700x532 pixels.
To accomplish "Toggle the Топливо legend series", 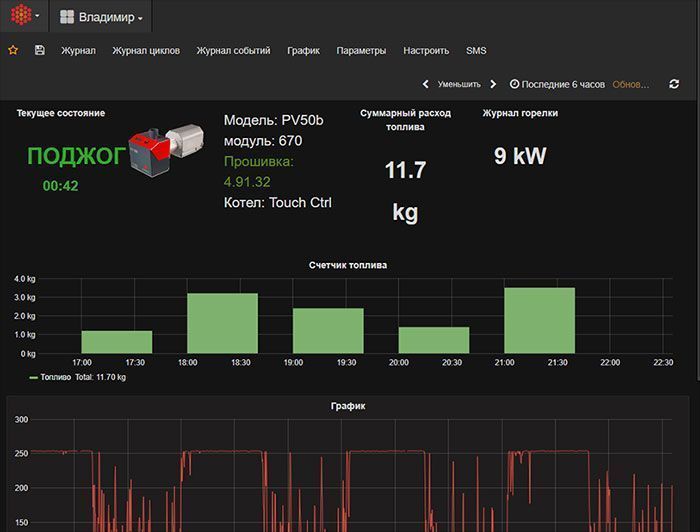I will click(55, 377).
